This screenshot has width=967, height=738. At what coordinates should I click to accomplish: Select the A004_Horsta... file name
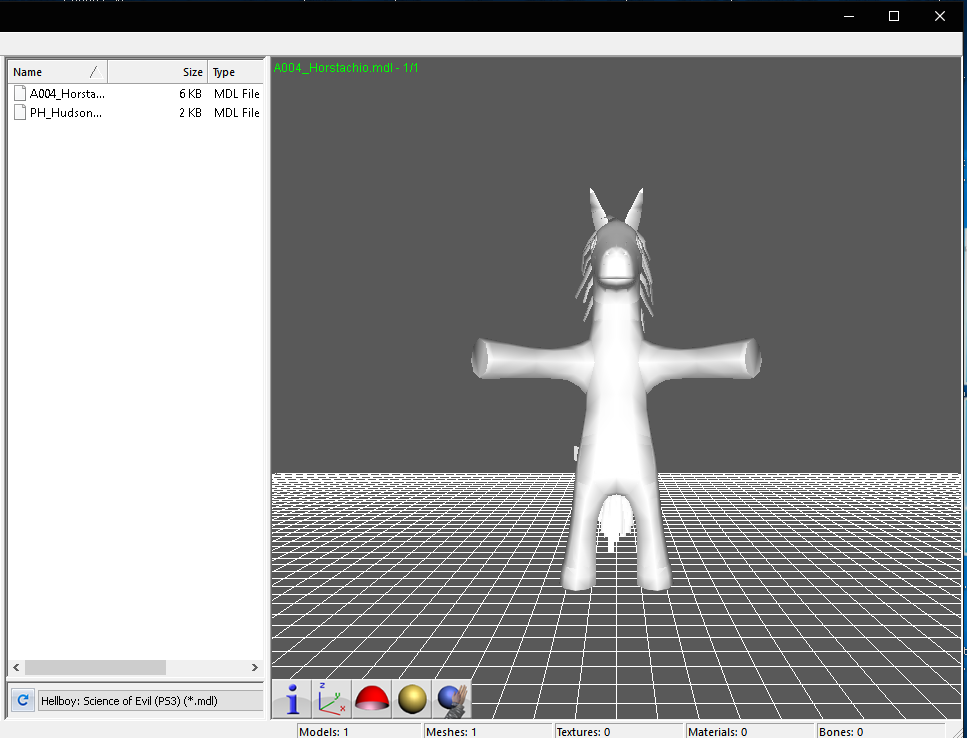(67, 94)
